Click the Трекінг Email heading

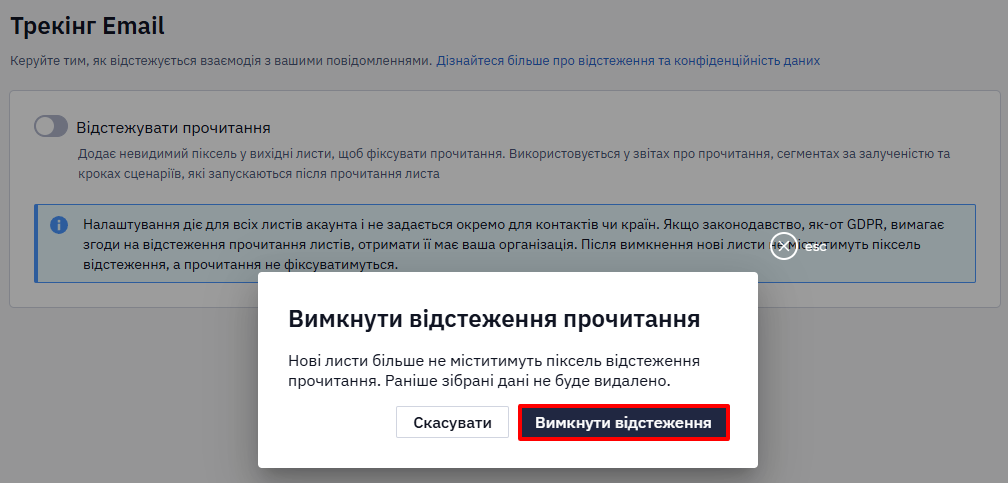tap(87, 26)
